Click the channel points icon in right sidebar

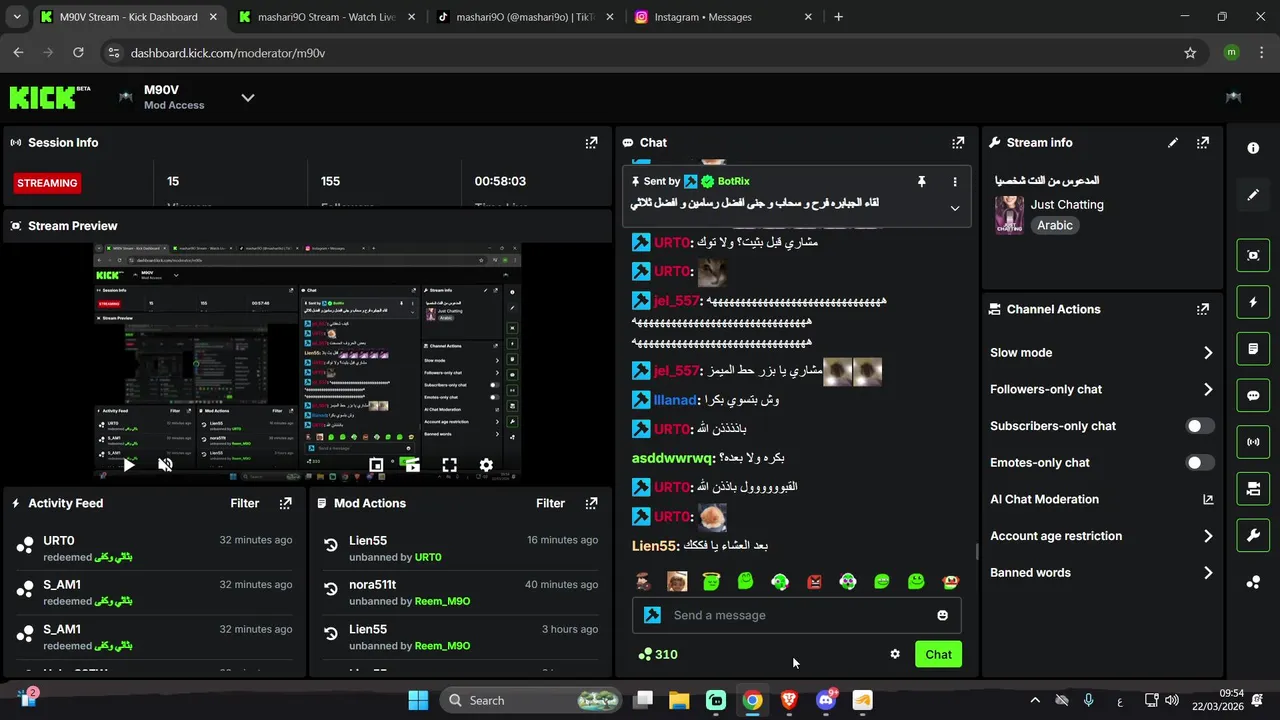click(x=1253, y=582)
